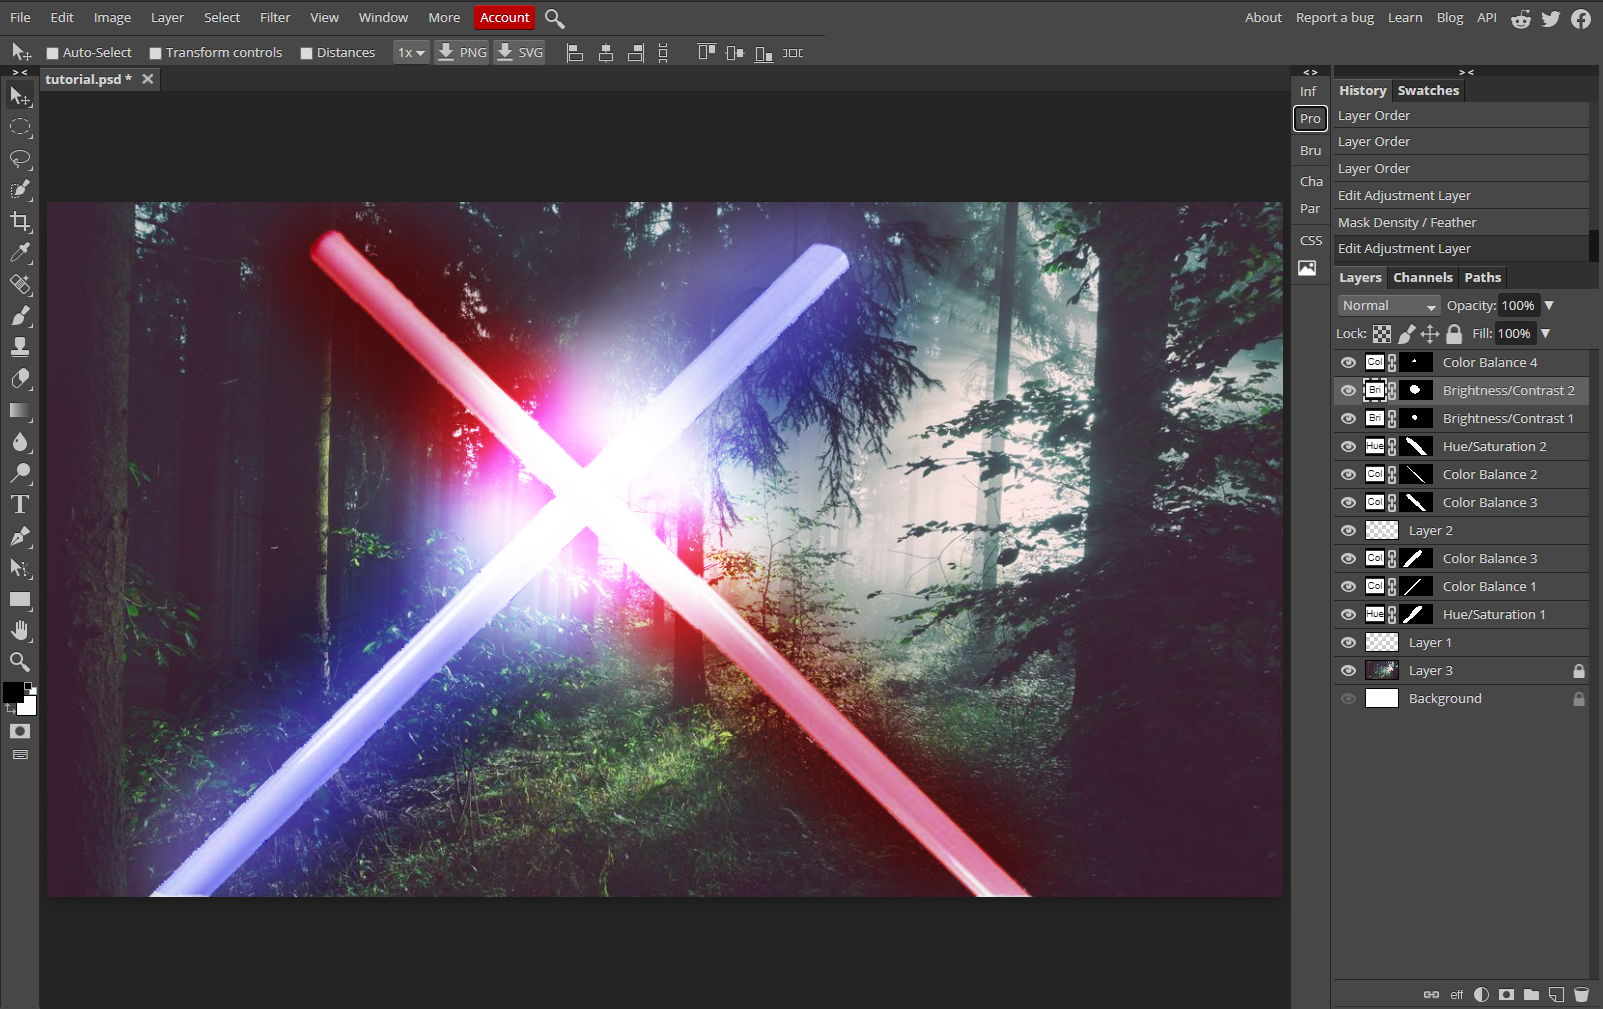Select the Move tool in toolbox
The image size is (1603, 1009).
click(20, 96)
